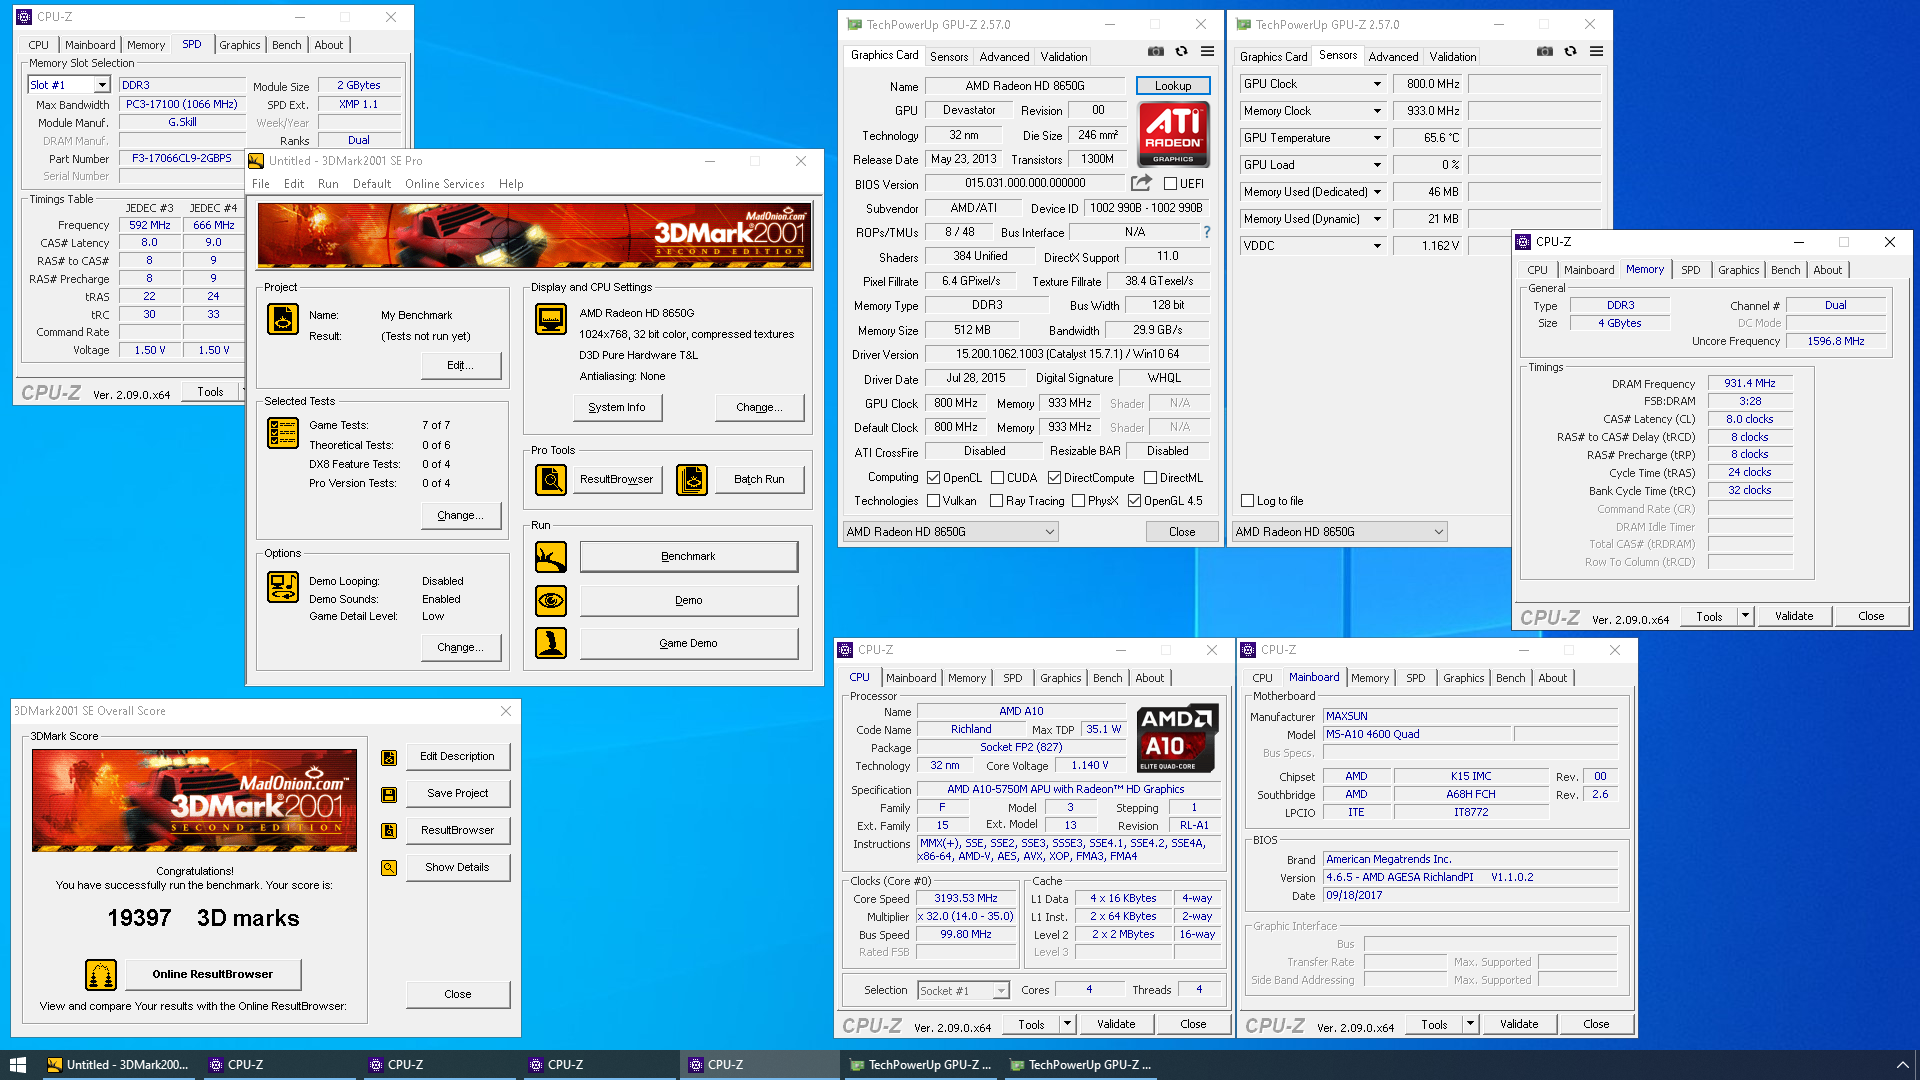This screenshot has height=1080, width=1920.
Task: Click the 3DMark2001 score banner image
Action: pyautogui.click(x=194, y=801)
